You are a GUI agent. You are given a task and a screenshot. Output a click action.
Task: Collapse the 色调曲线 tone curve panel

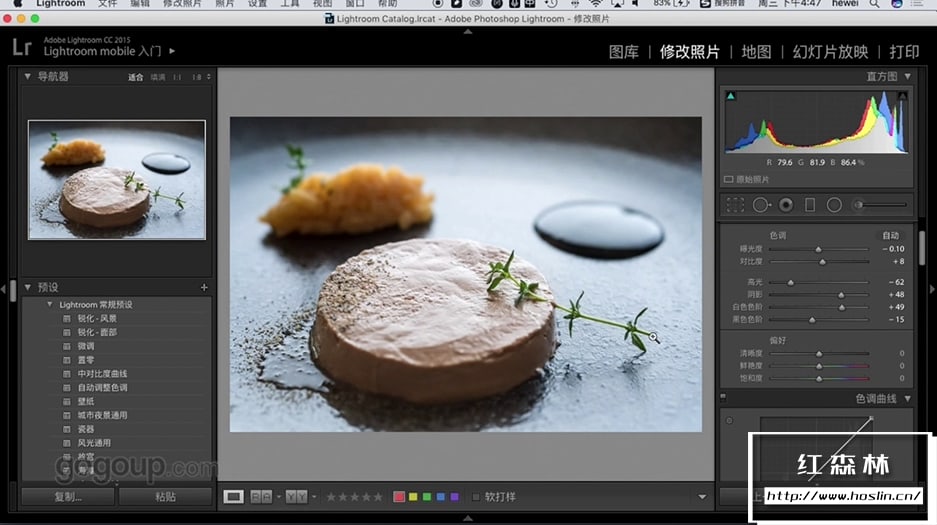click(x=908, y=398)
